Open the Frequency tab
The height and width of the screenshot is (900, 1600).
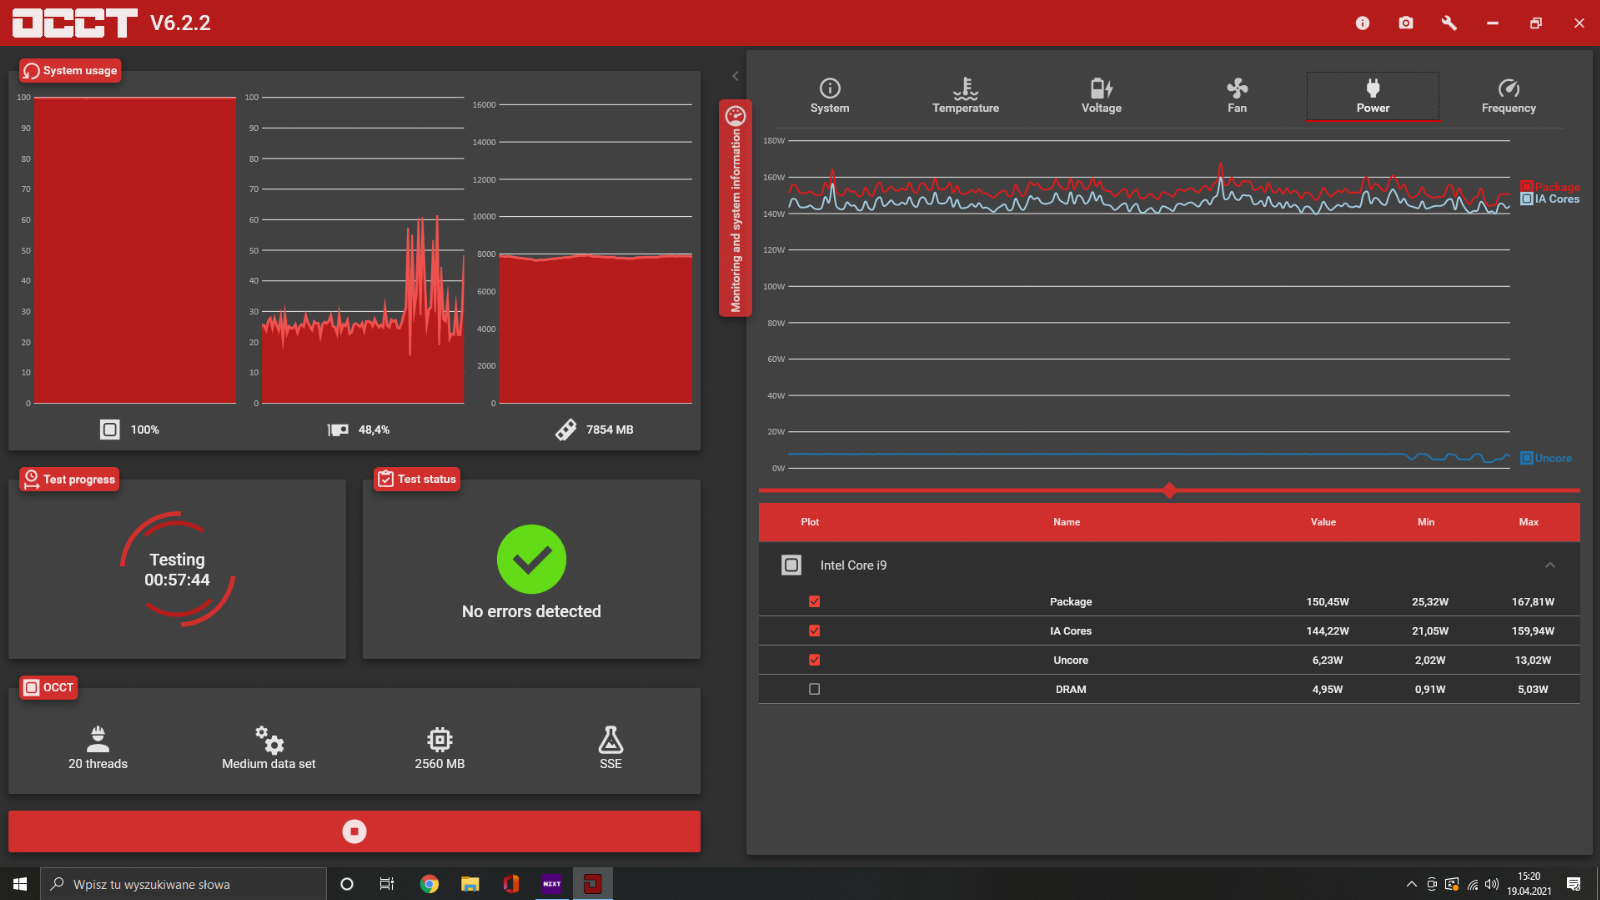point(1509,96)
